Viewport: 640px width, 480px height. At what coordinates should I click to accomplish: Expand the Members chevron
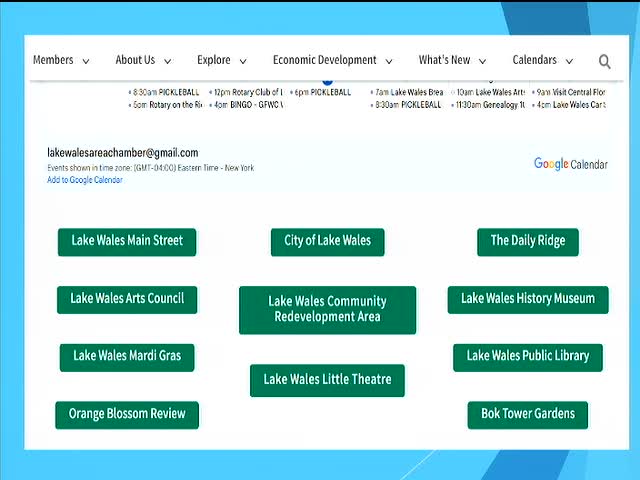pyautogui.click(x=86, y=61)
